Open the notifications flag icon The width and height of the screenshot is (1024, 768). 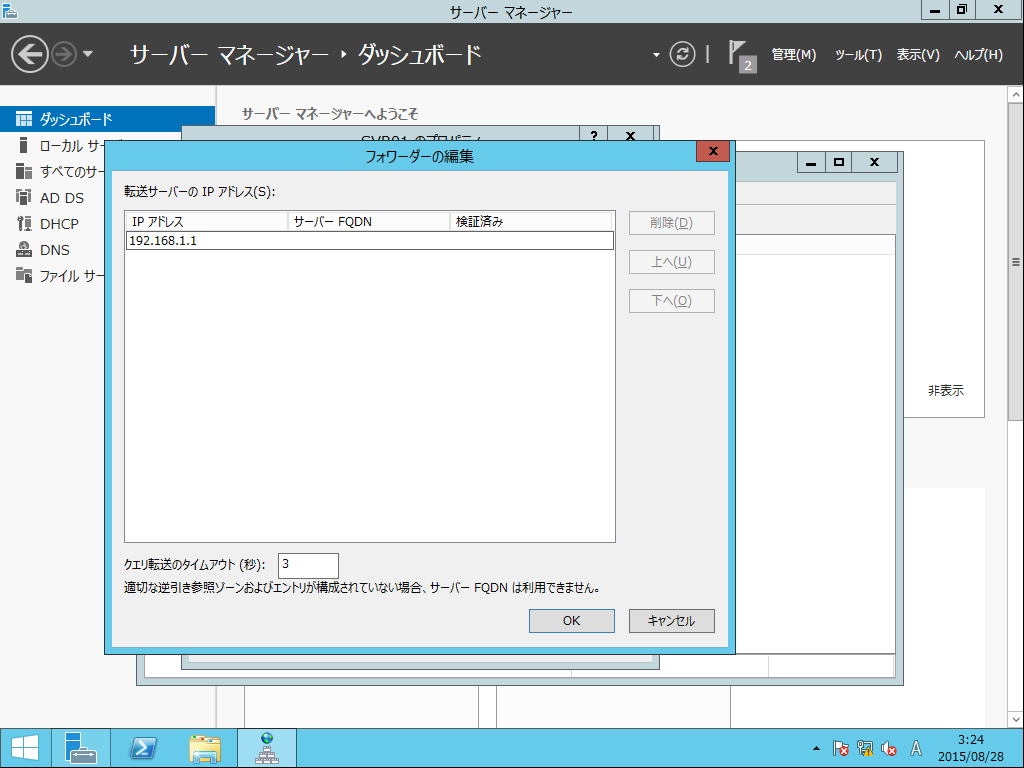(741, 56)
